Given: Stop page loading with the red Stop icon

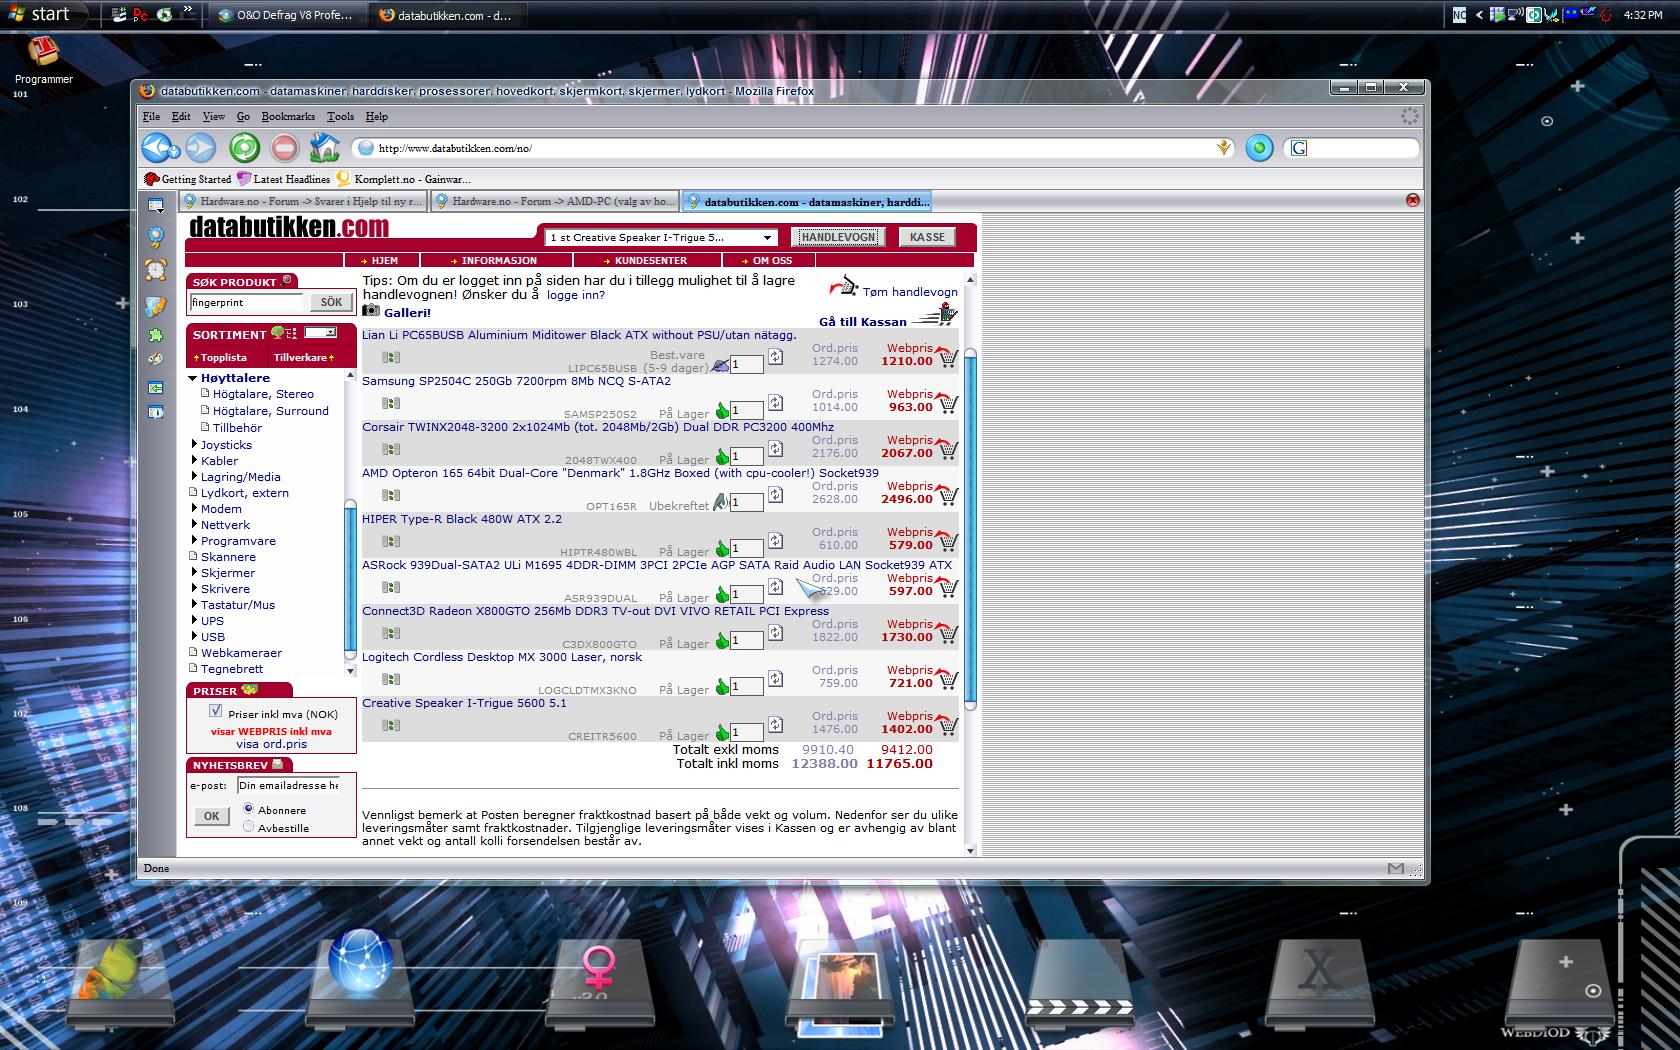Looking at the screenshot, I should pos(285,148).
